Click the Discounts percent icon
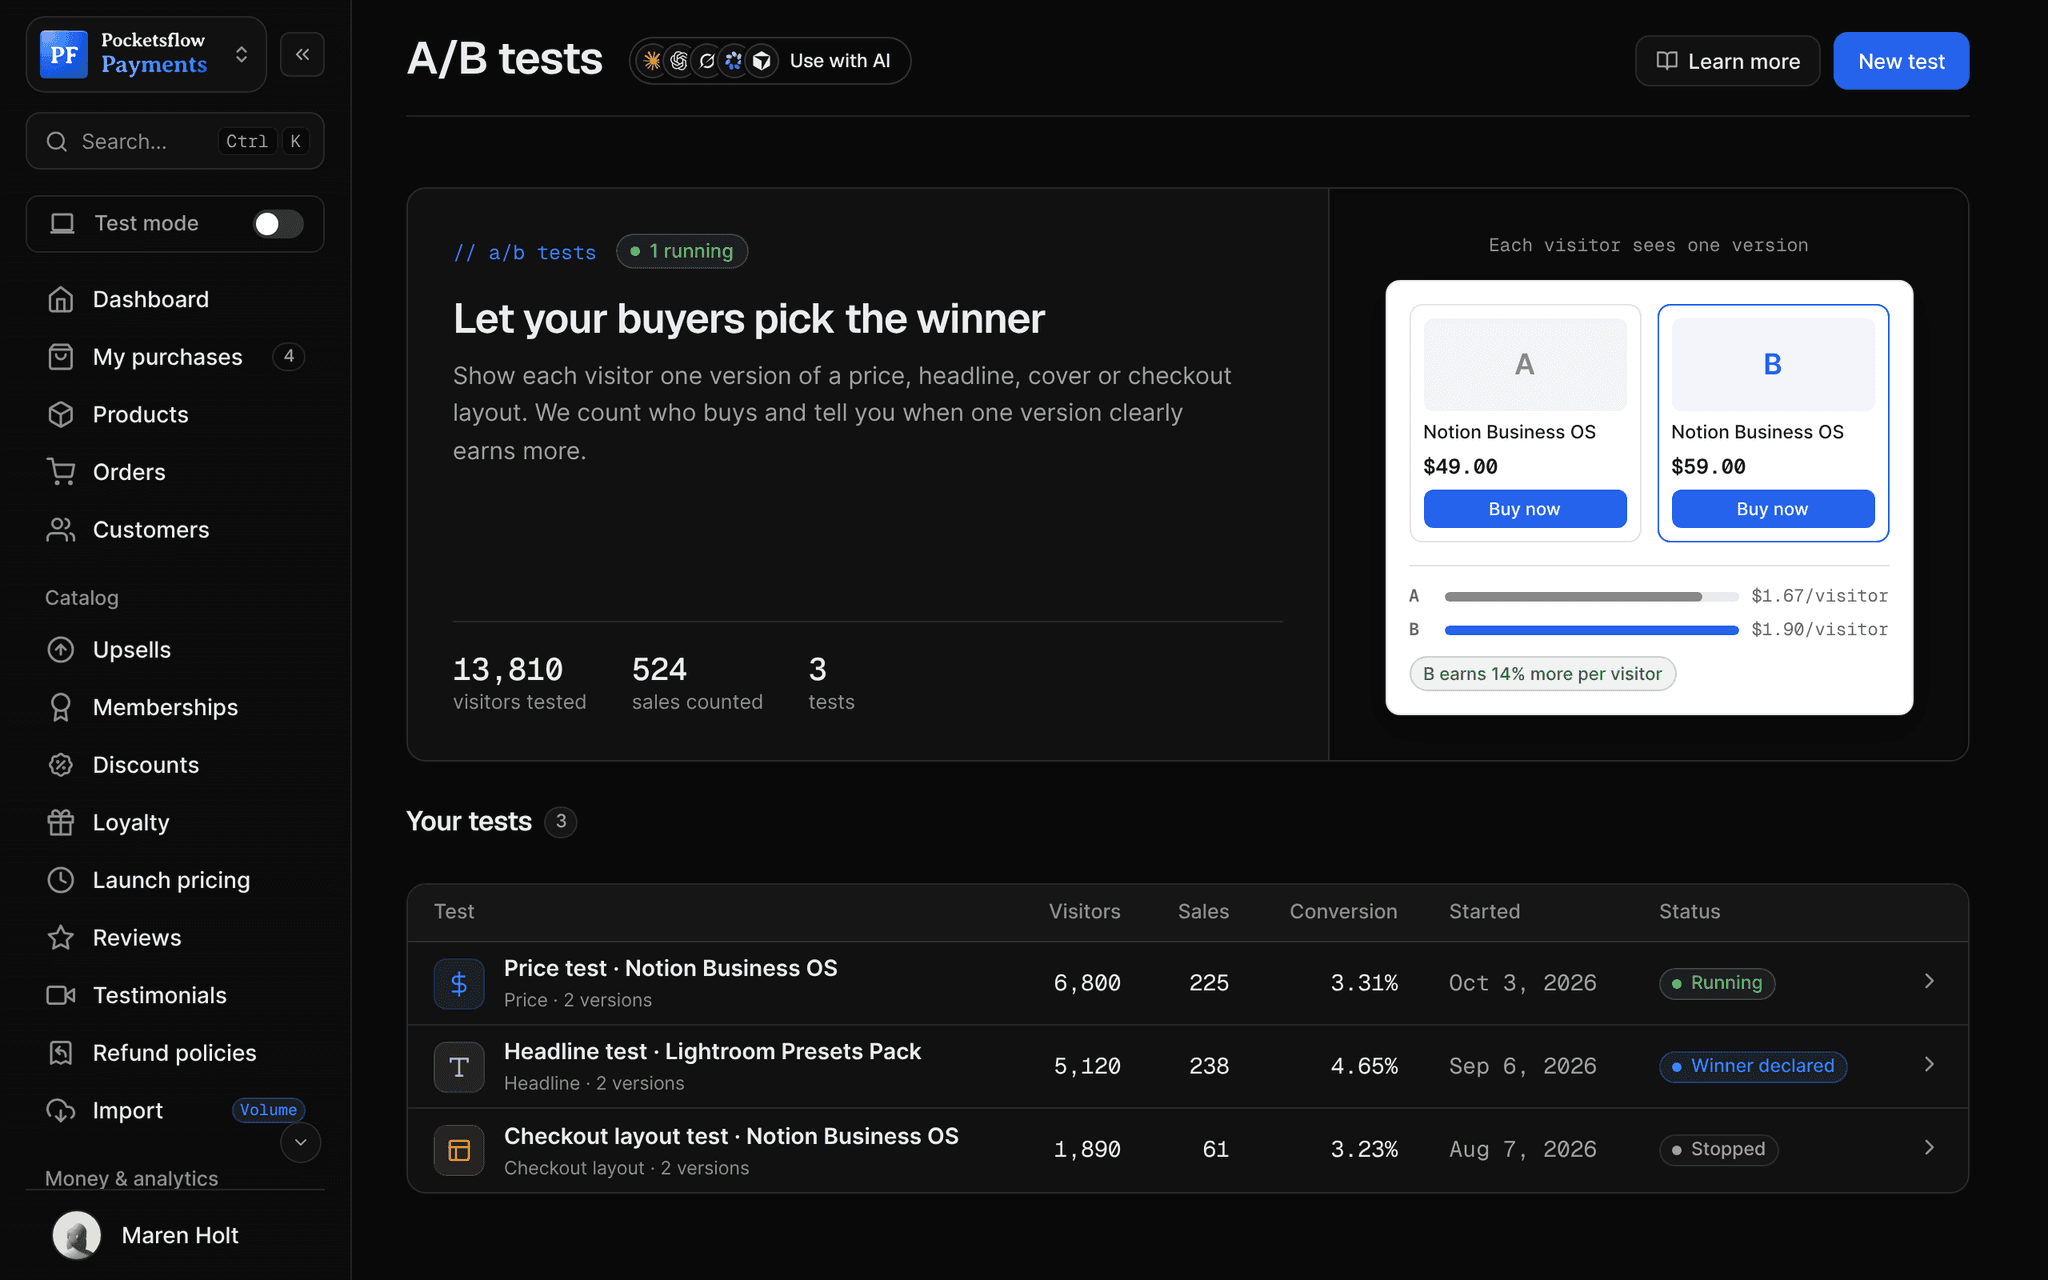The height and width of the screenshot is (1280, 2048). [x=61, y=765]
